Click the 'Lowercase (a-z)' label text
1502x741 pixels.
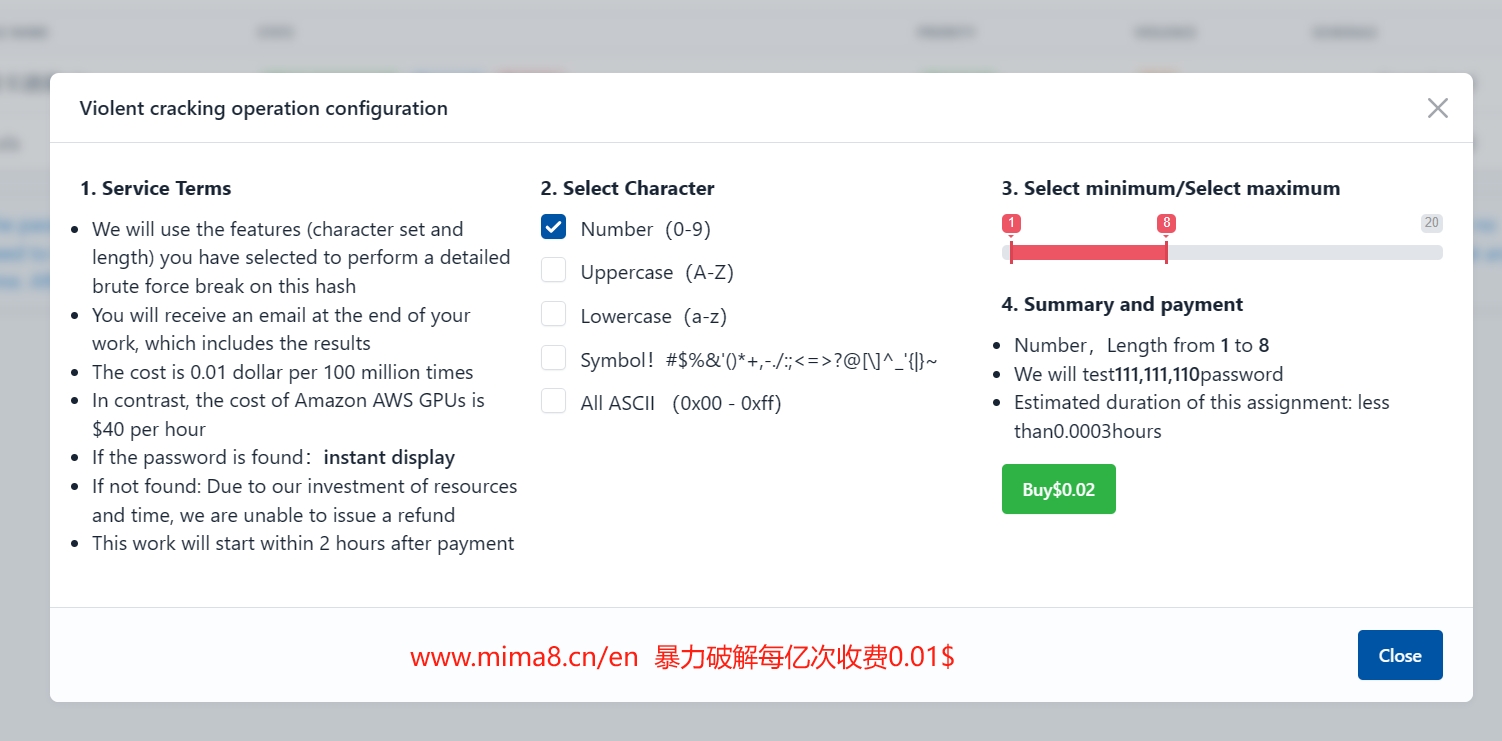click(653, 316)
